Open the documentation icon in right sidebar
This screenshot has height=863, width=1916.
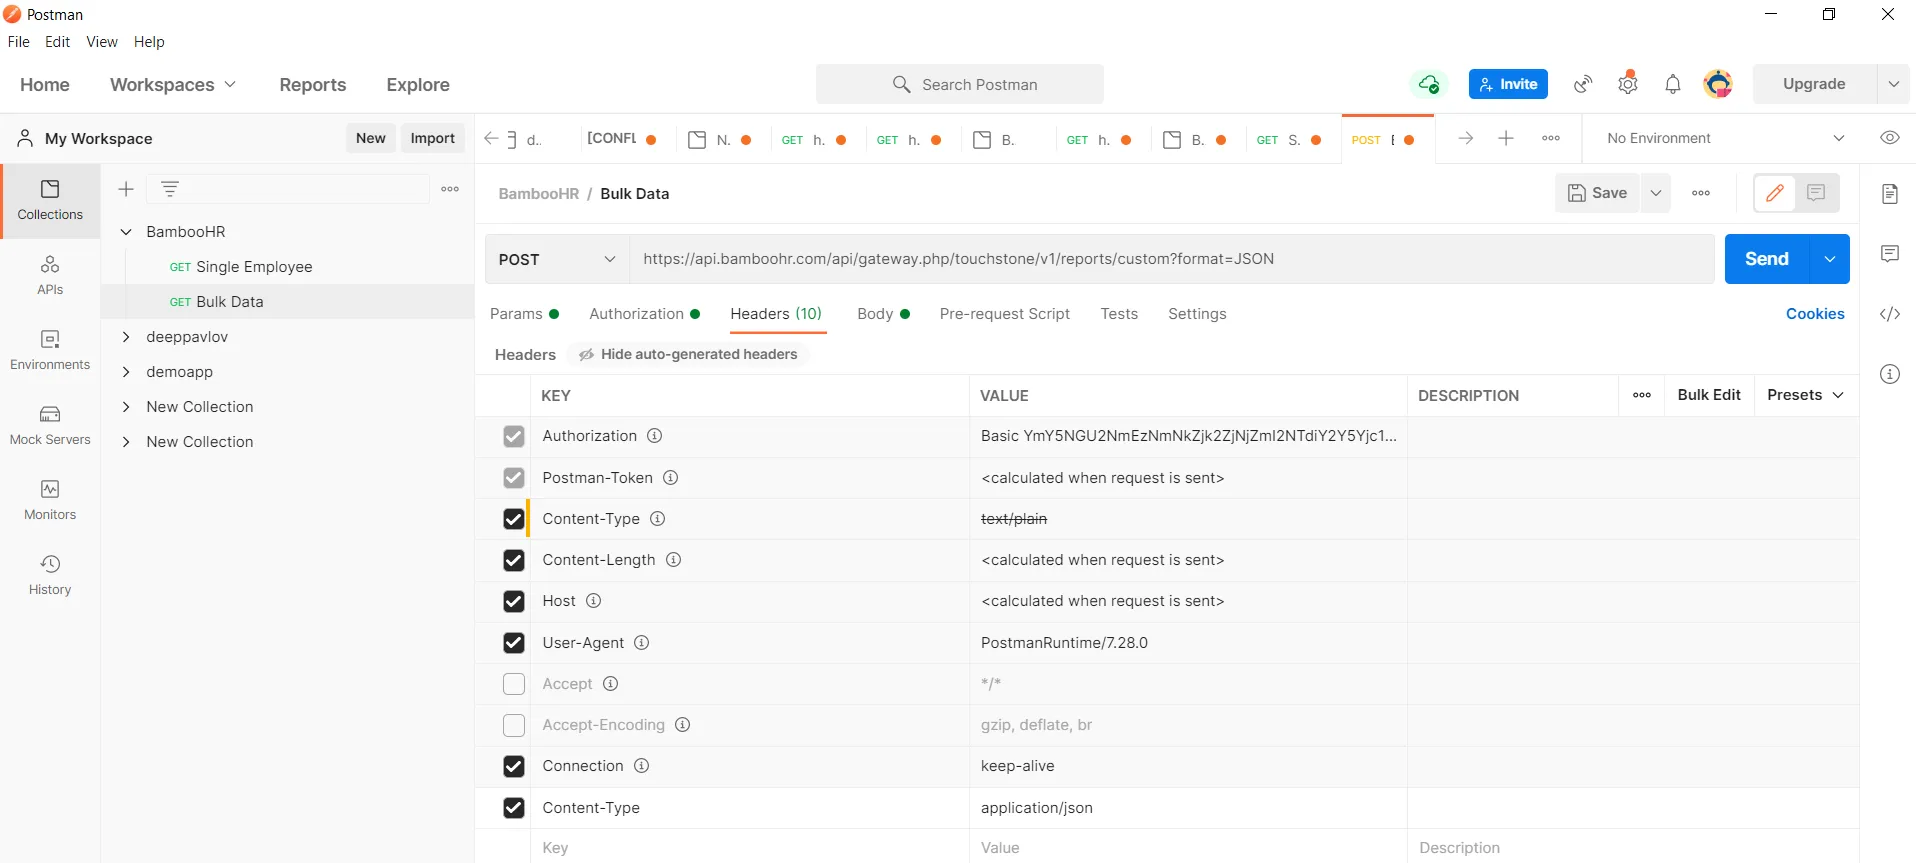[x=1890, y=194]
